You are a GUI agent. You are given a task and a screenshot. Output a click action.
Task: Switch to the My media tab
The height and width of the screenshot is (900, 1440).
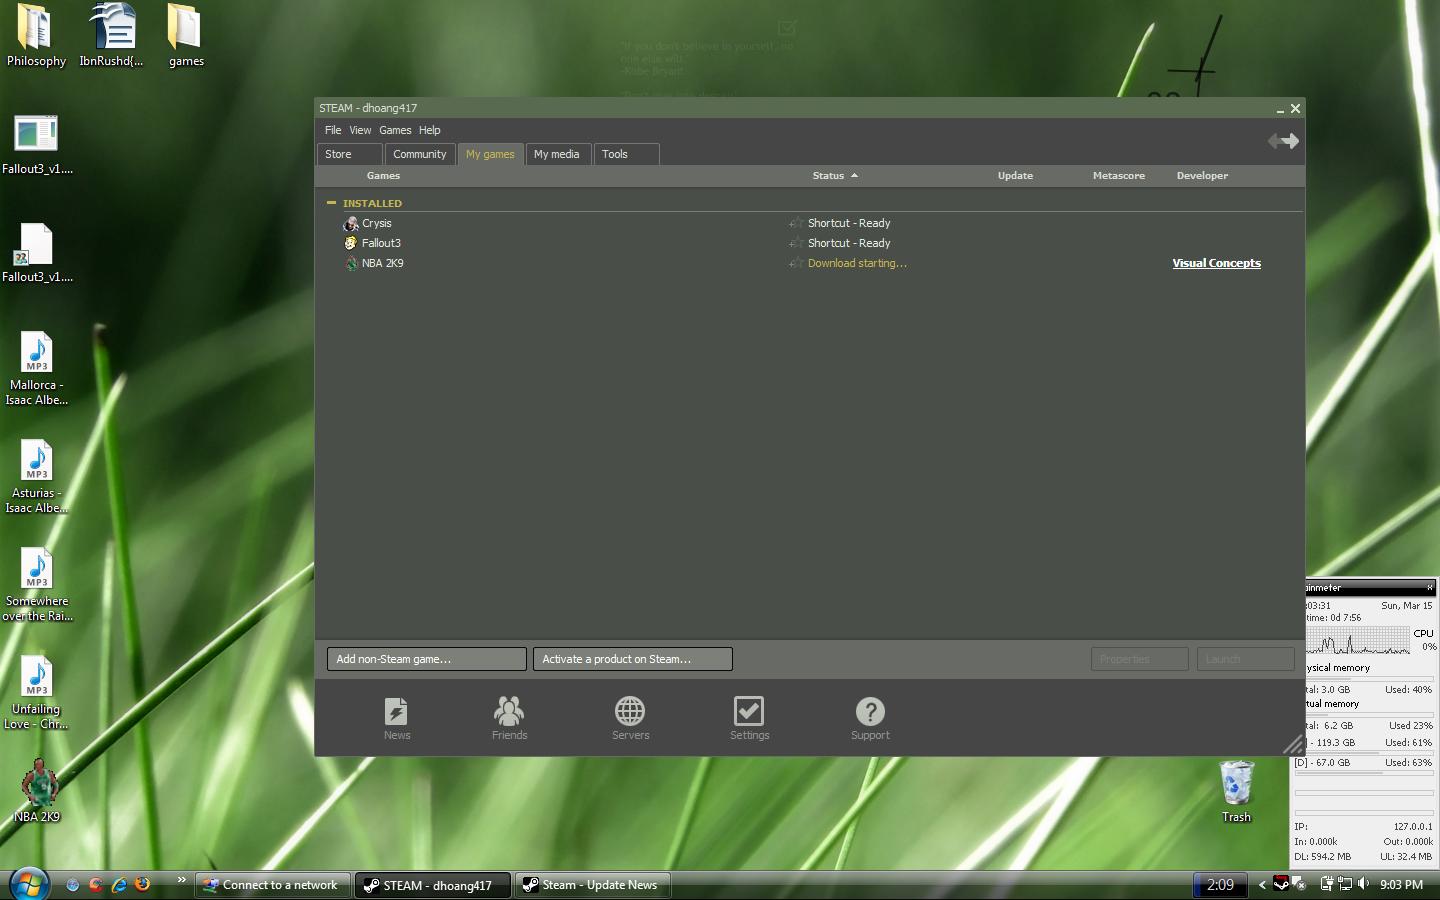(x=557, y=154)
